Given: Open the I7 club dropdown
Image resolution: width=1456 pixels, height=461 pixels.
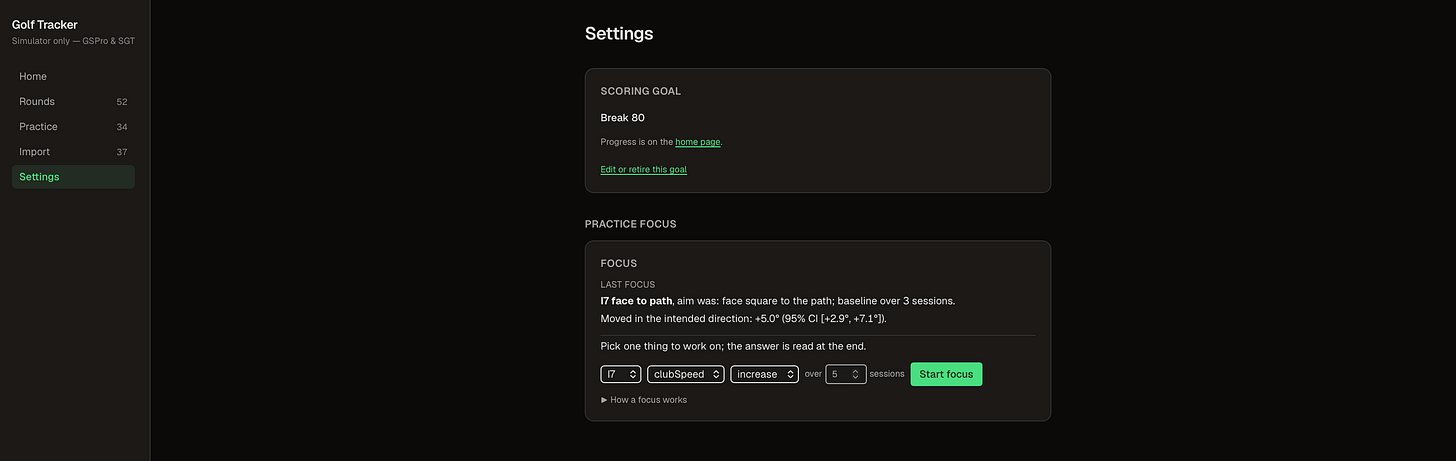Looking at the screenshot, I should tap(621, 374).
